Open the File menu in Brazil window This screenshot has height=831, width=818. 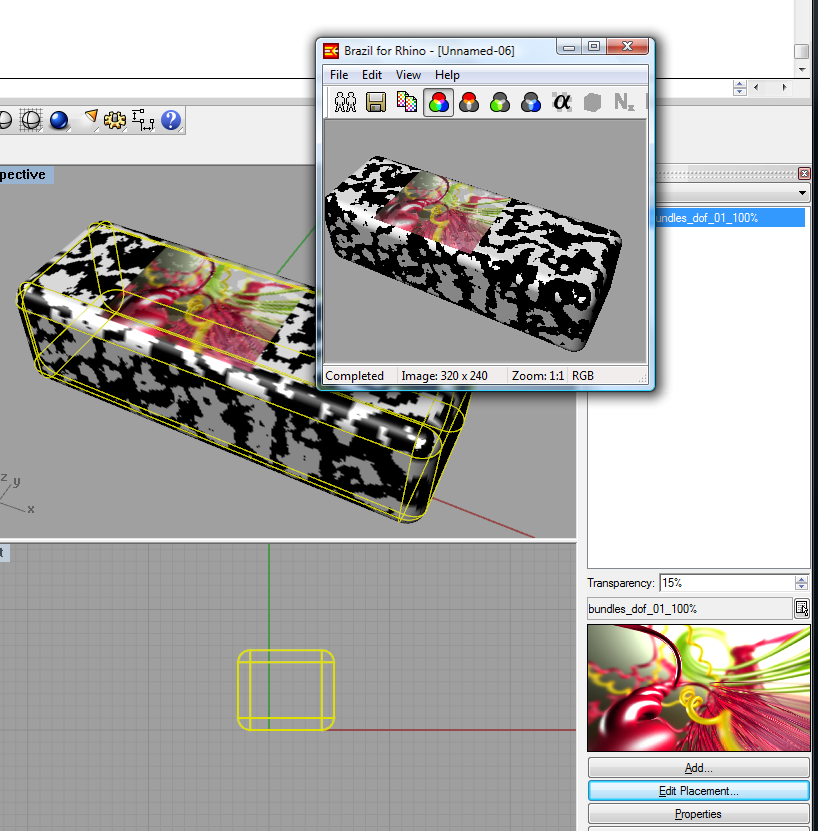pos(339,75)
